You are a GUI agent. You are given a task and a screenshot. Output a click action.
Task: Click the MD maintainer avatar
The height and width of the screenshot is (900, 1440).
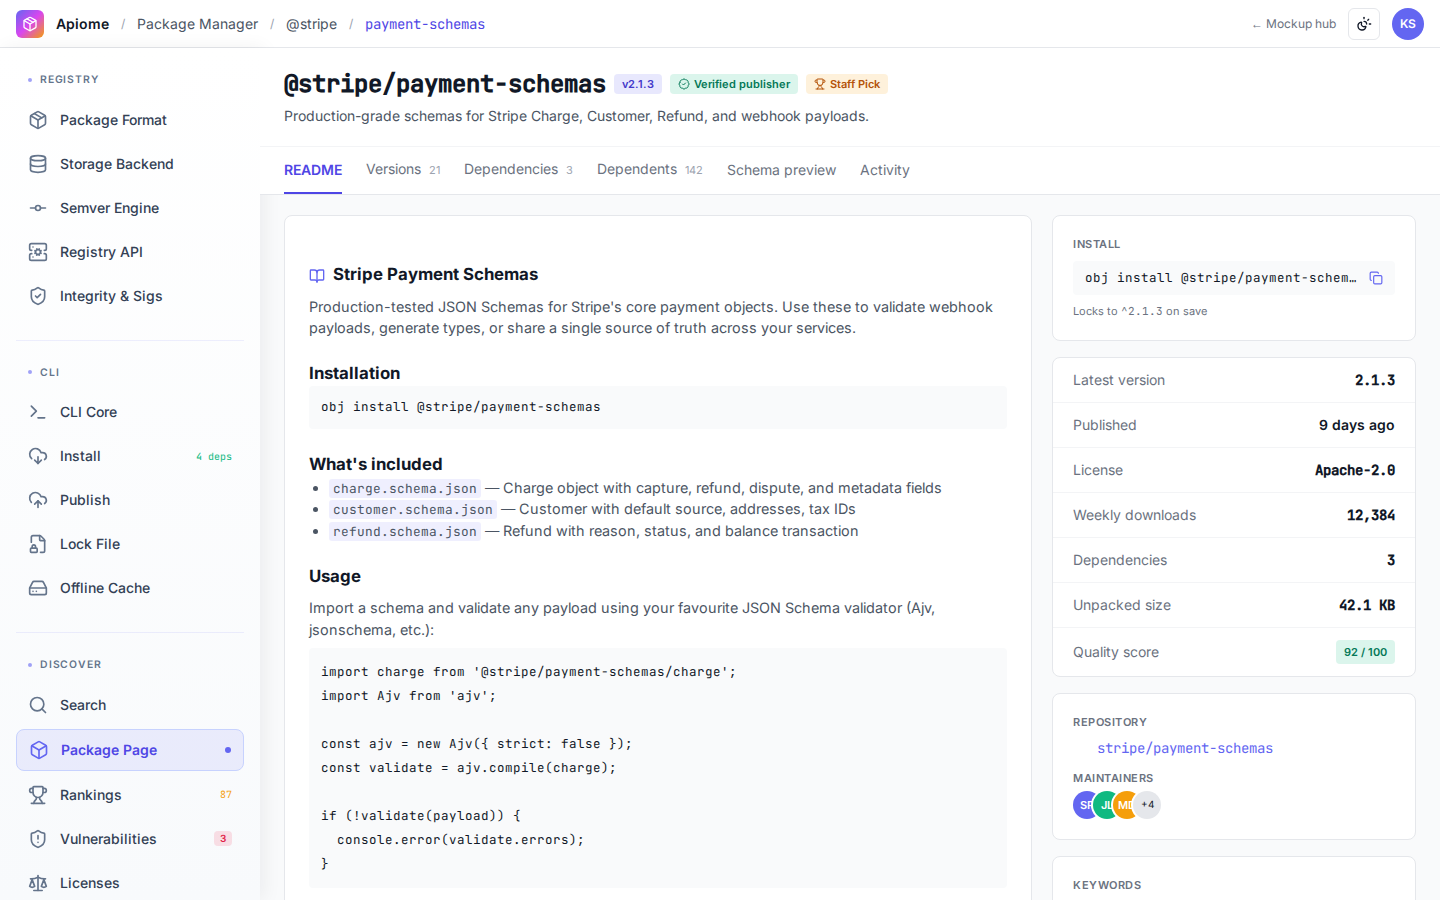(1125, 805)
